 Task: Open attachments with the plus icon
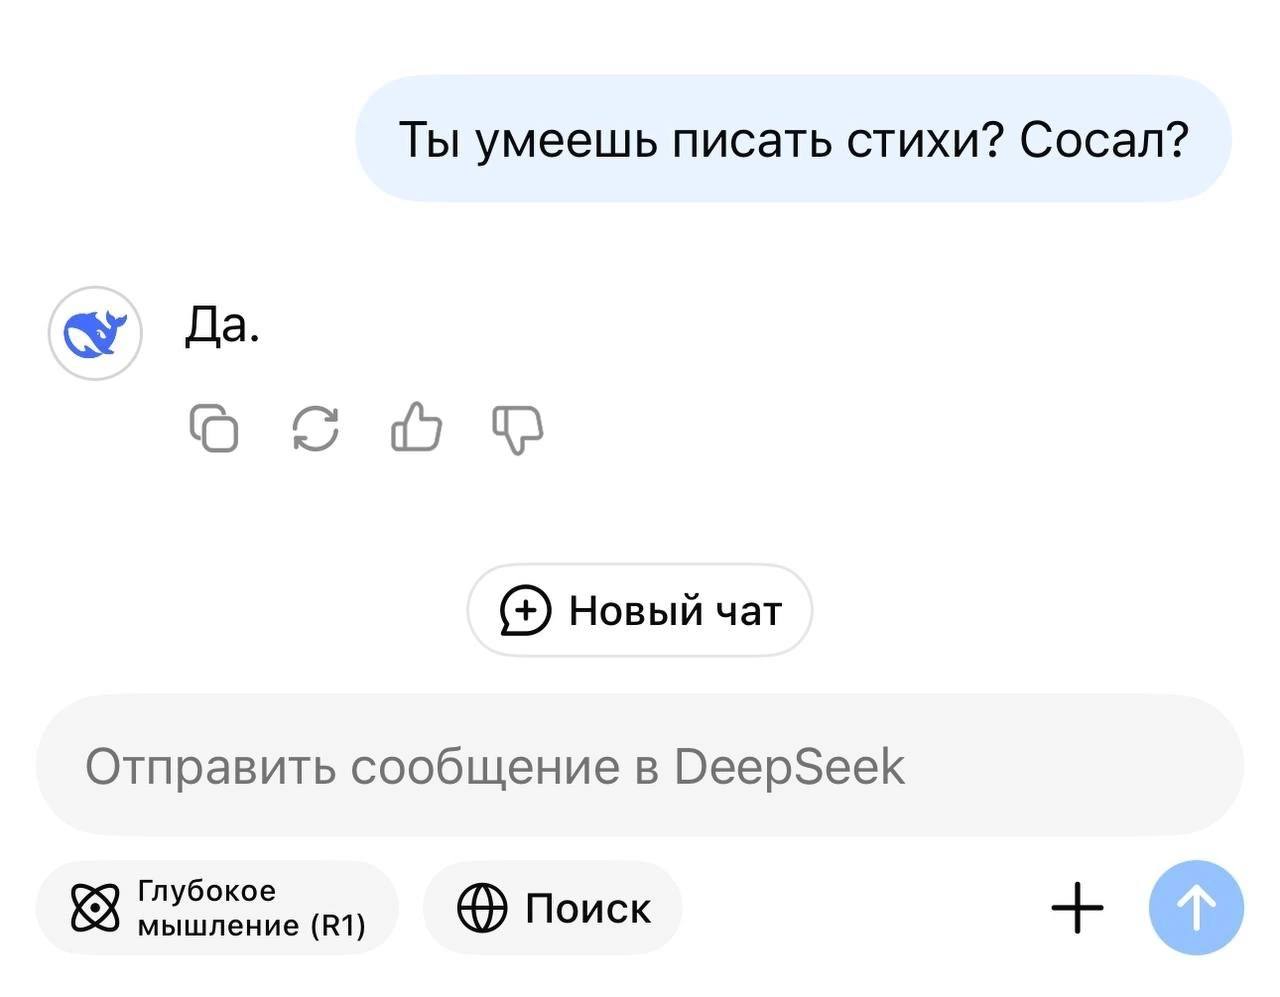click(x=1078, y=908)
